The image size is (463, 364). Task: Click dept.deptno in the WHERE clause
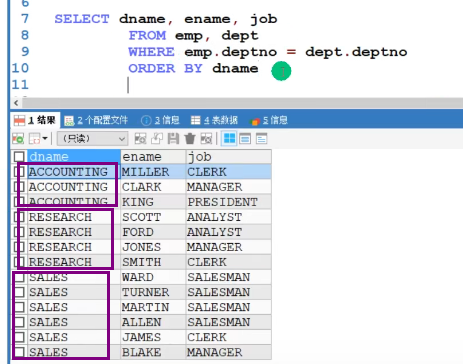coord(356,52)
